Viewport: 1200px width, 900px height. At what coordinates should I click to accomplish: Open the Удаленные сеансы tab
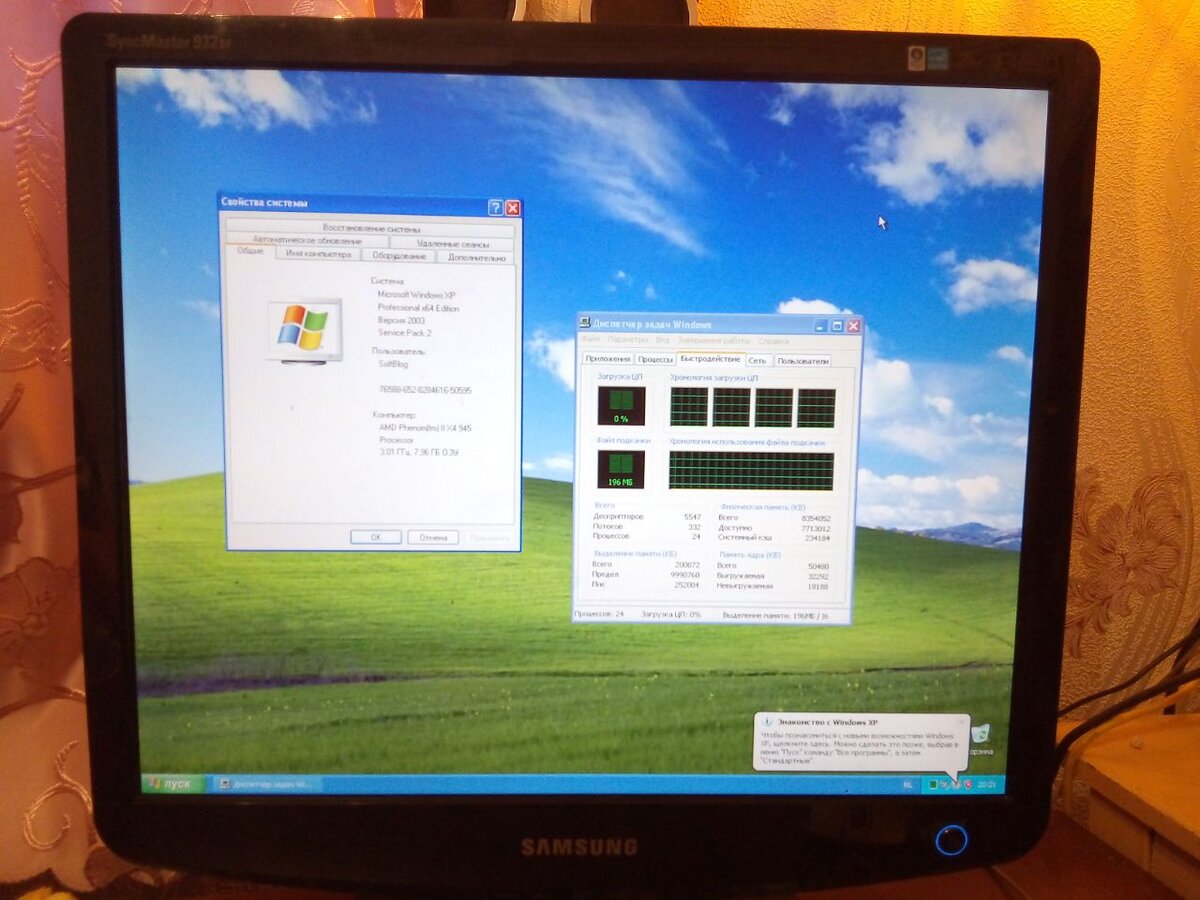coord(452,243)
